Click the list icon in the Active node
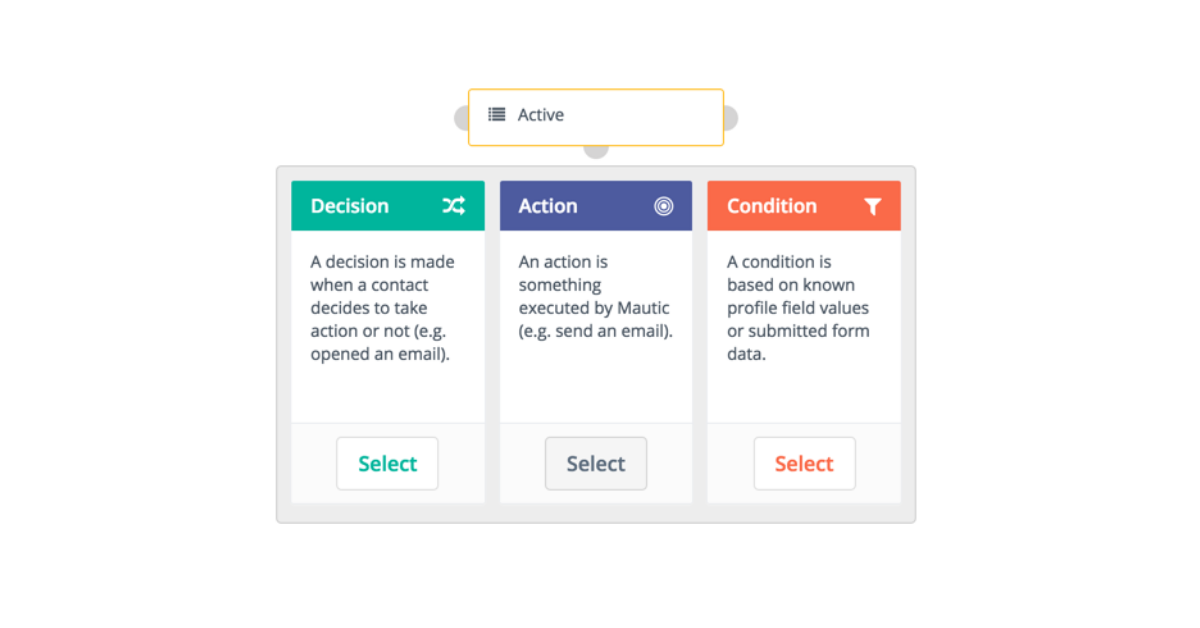Screen dimensions: 1200x628 click(497, 115)
